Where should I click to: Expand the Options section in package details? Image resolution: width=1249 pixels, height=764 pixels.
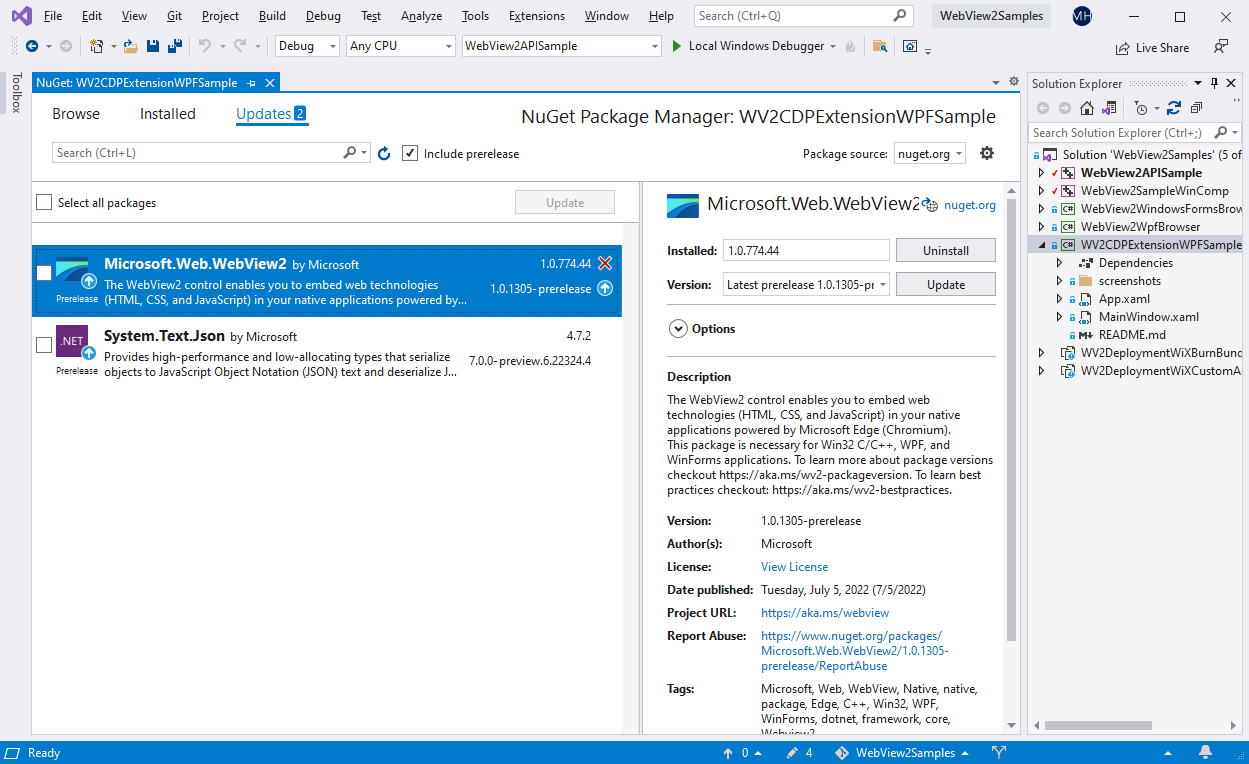click(x=678, y=328)
